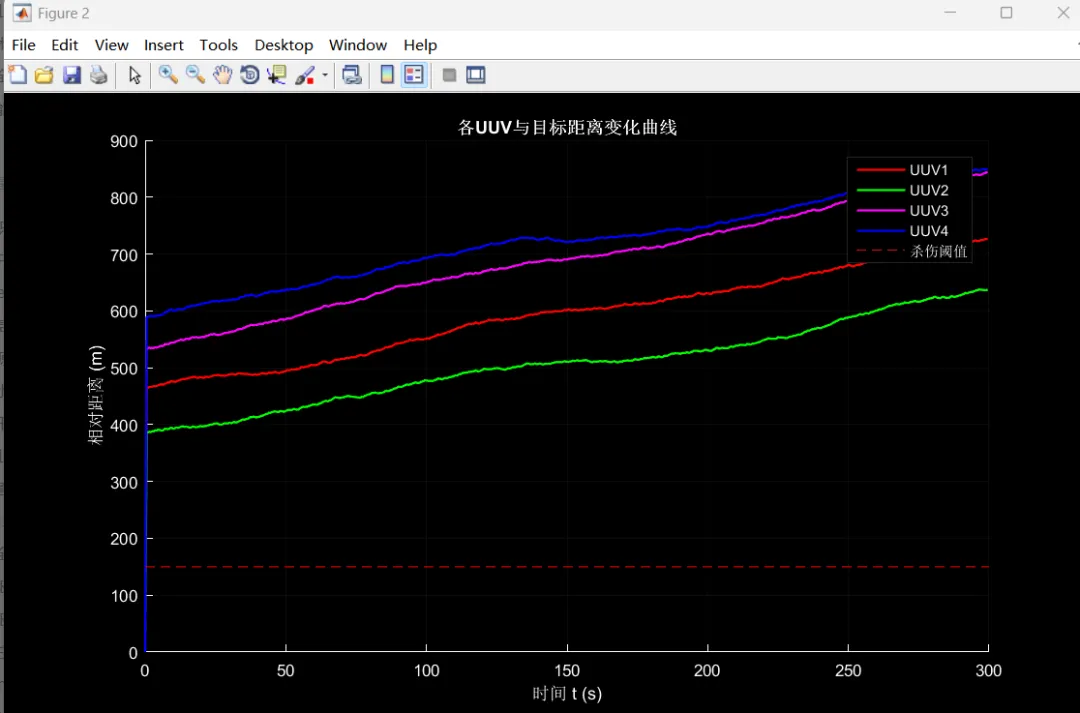This screenshot has height=713, width=1080.
Task: Click the x-axis tick label 300
Action: pyautogui.click(x=988, y=671)
